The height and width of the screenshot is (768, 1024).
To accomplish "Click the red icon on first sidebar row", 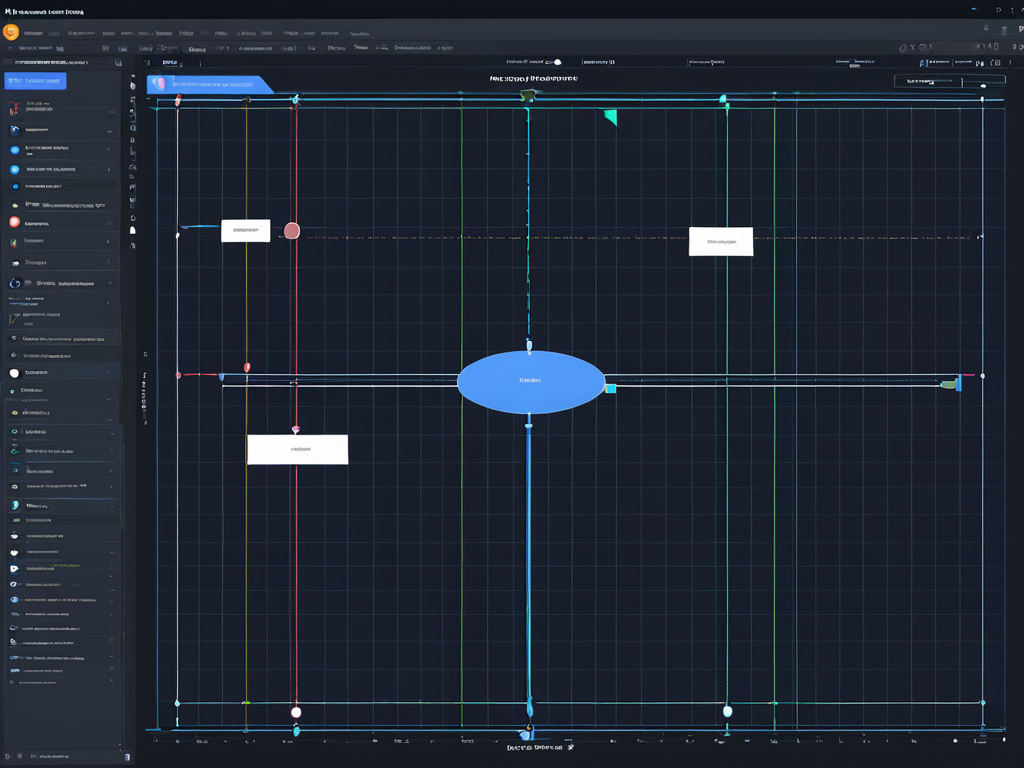I will (14, 107).
